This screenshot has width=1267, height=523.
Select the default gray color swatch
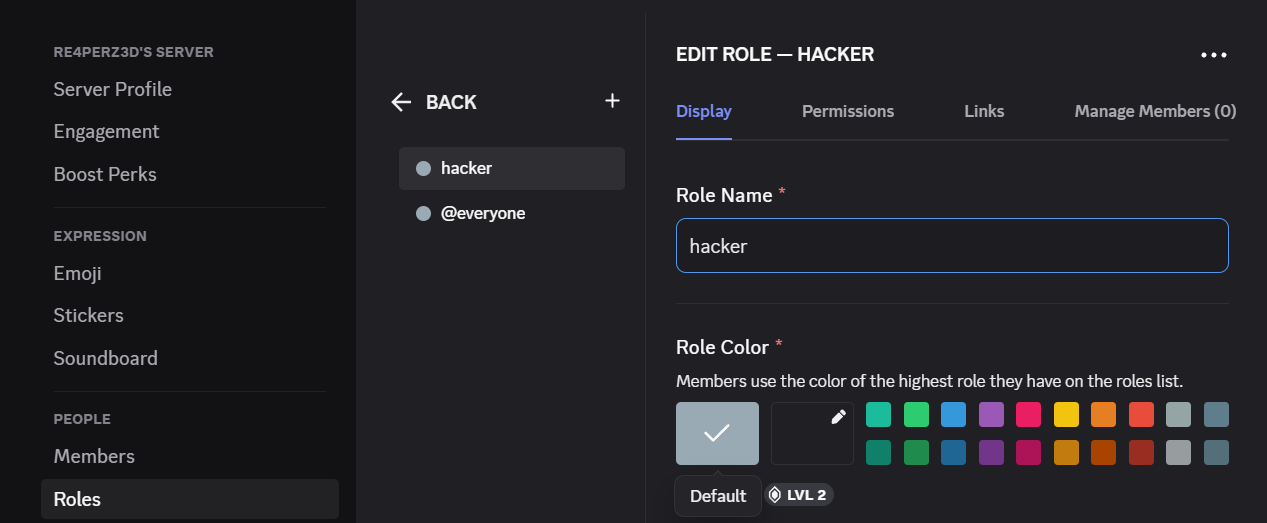[717, 433]
